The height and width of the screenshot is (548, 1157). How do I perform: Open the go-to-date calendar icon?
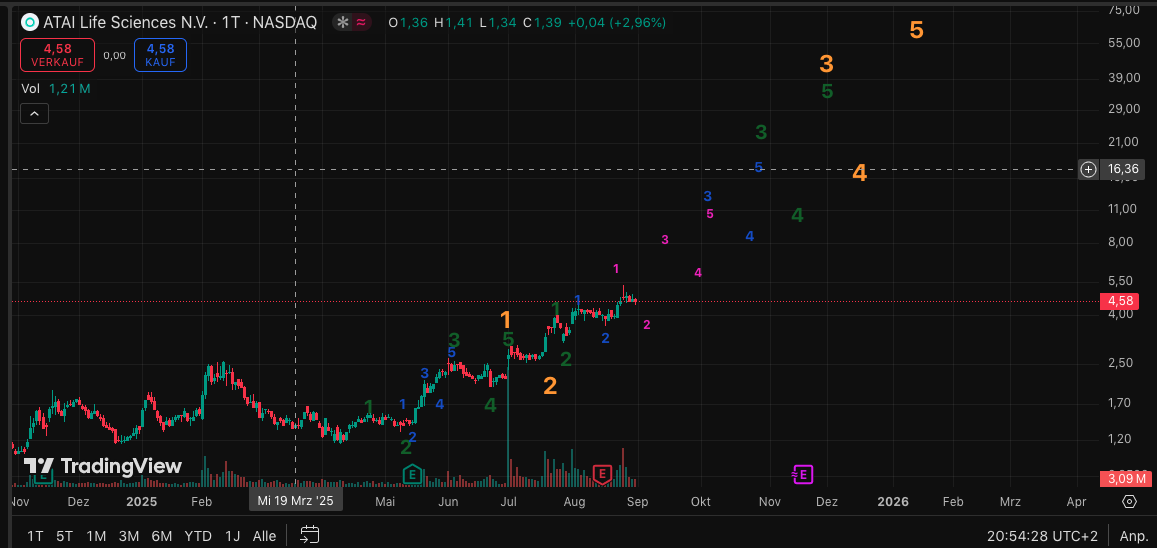click(x=309, y=535)
